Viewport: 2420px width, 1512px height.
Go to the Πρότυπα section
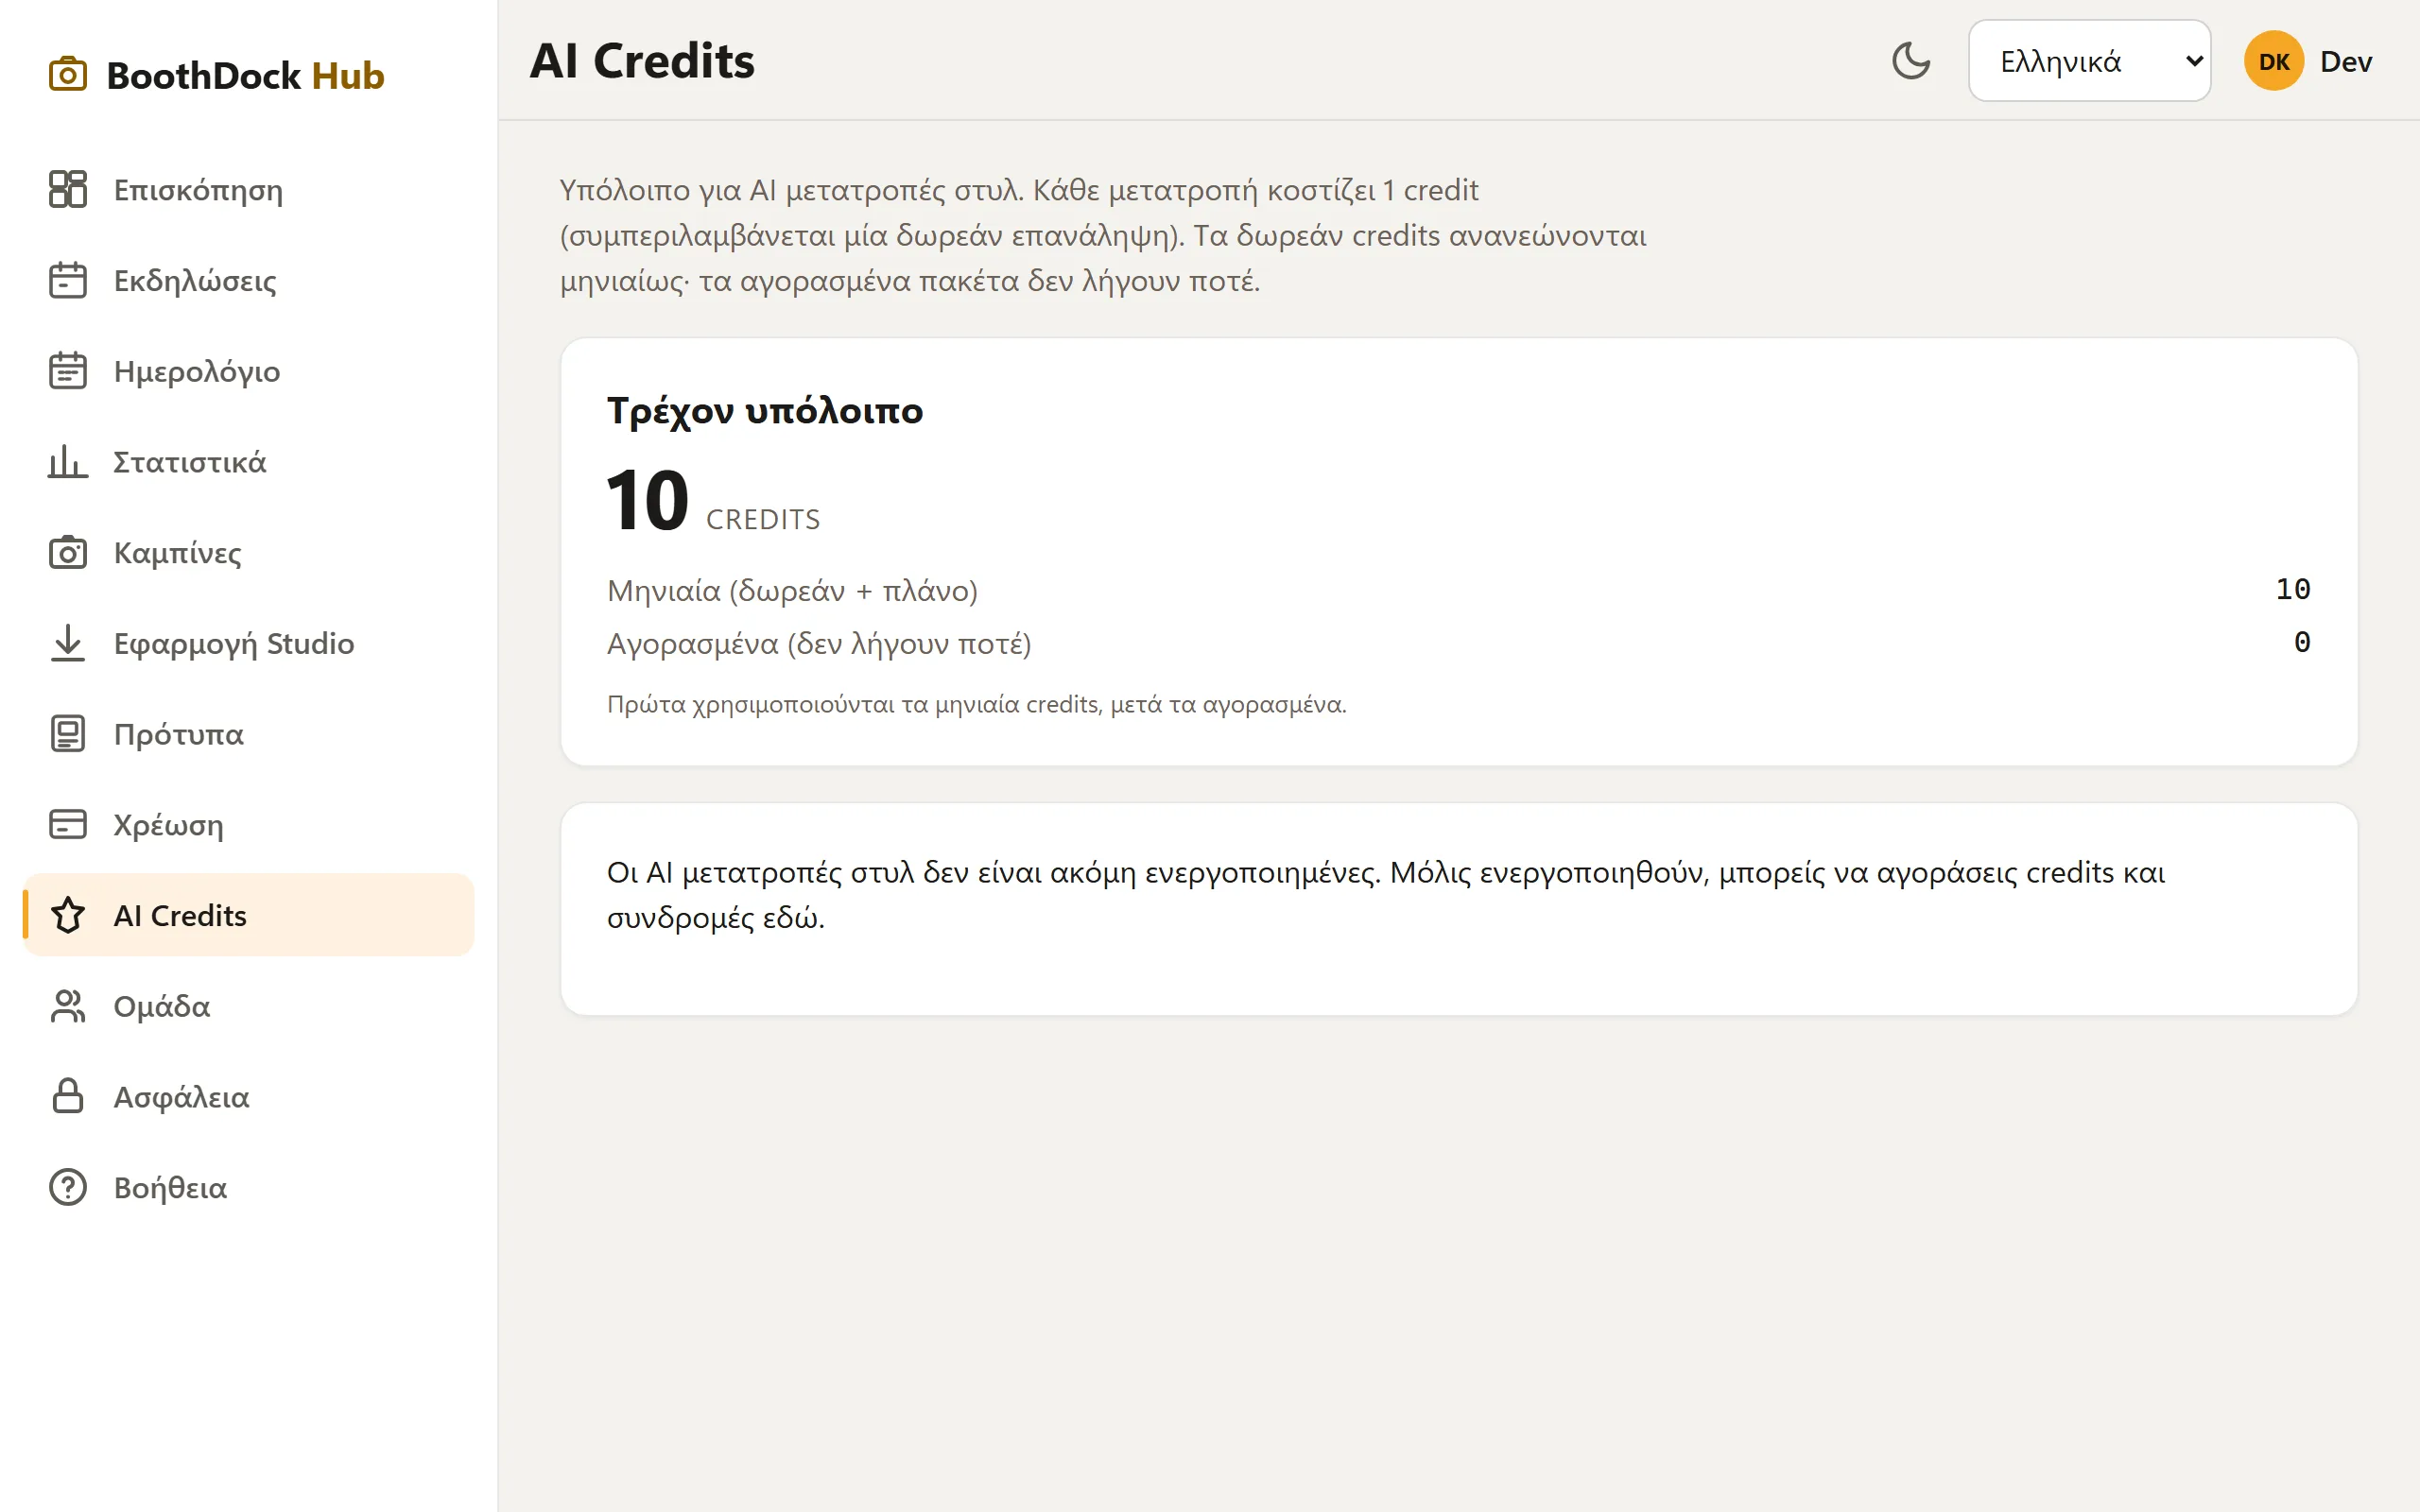tap(248, 734)
